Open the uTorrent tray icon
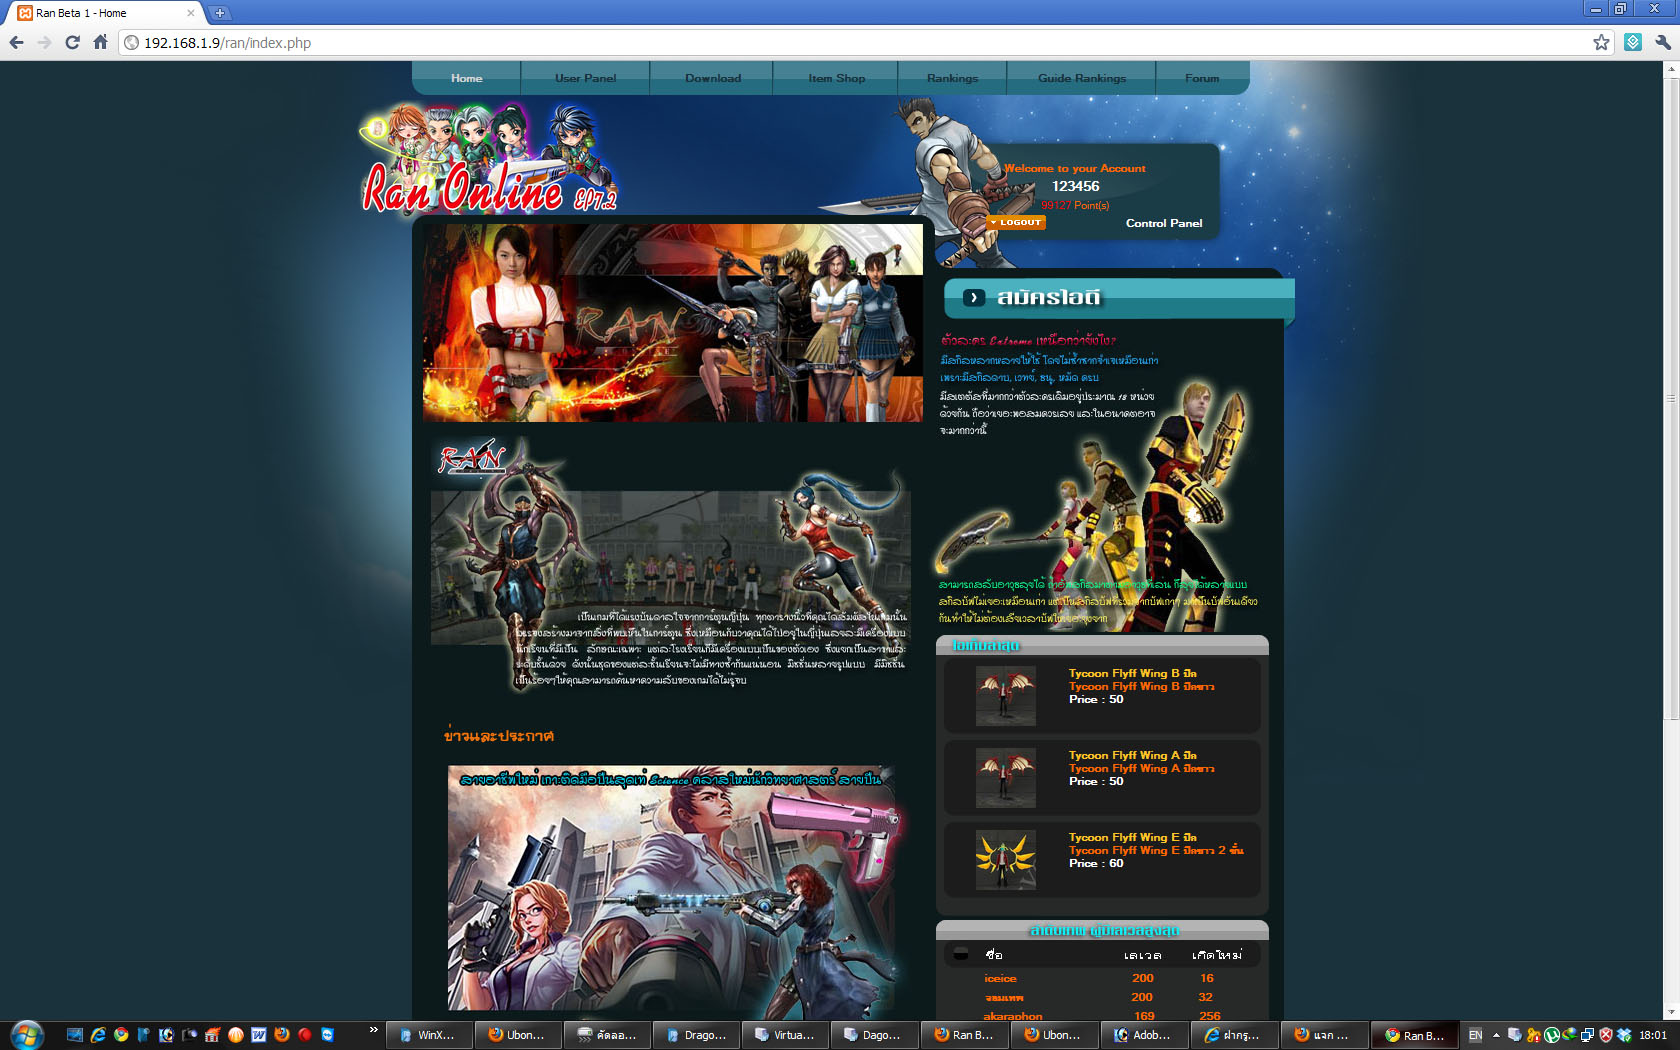 pyautogui.click(x=1552, y=1035)
